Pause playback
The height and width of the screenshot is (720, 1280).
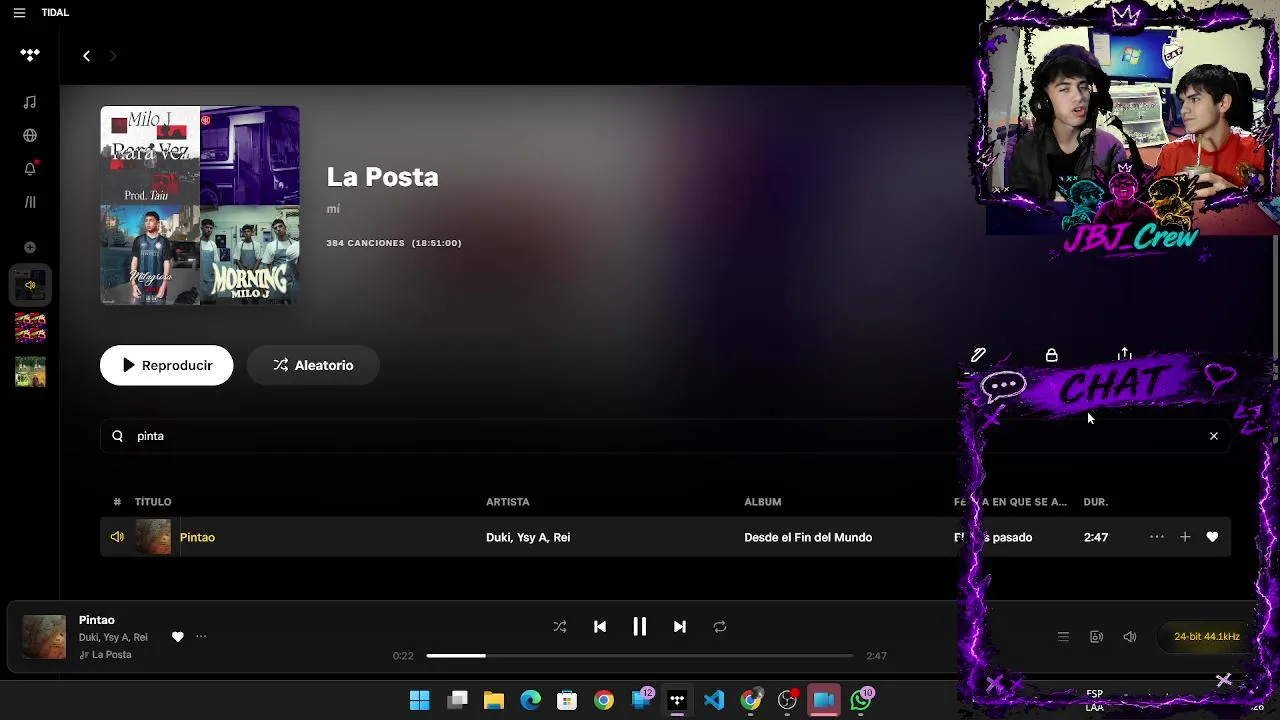640,627
